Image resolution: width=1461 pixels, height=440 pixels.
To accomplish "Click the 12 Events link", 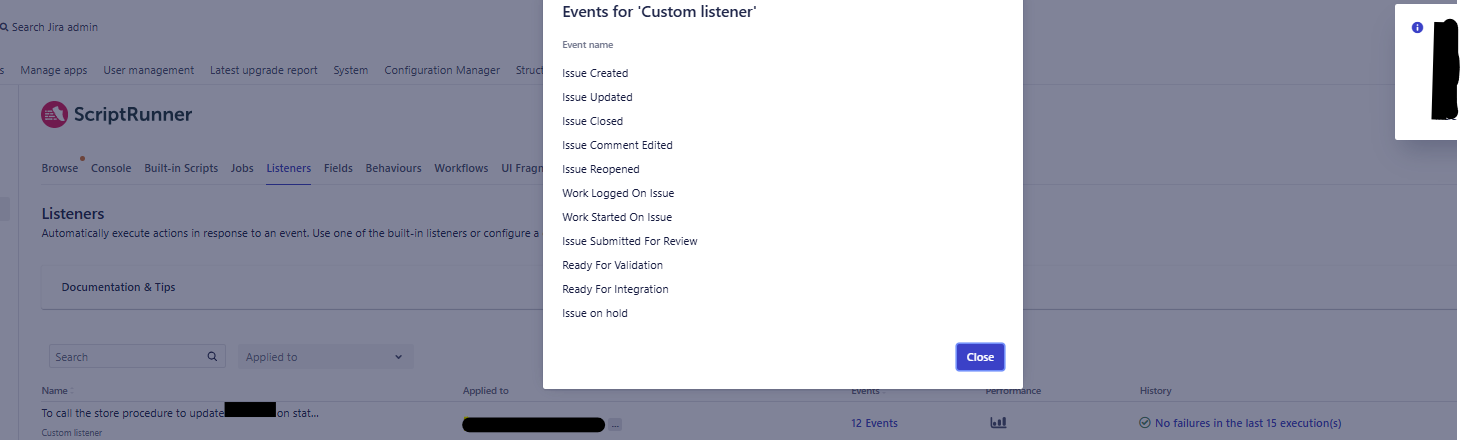I will coord(874,423).
